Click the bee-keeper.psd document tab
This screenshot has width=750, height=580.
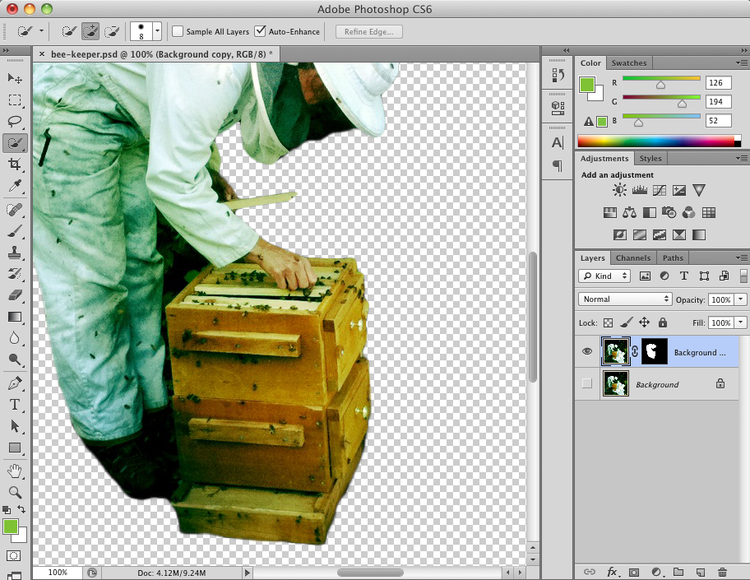click(160, 54)
